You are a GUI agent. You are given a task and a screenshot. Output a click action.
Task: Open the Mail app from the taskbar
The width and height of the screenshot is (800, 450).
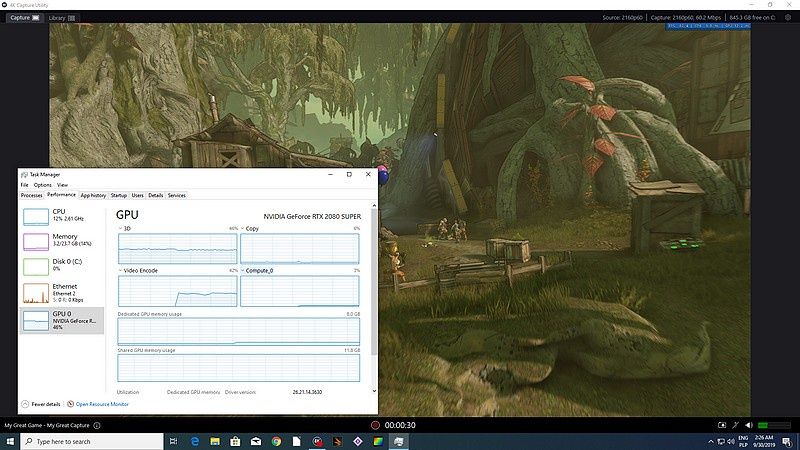[x=256, y=441]
